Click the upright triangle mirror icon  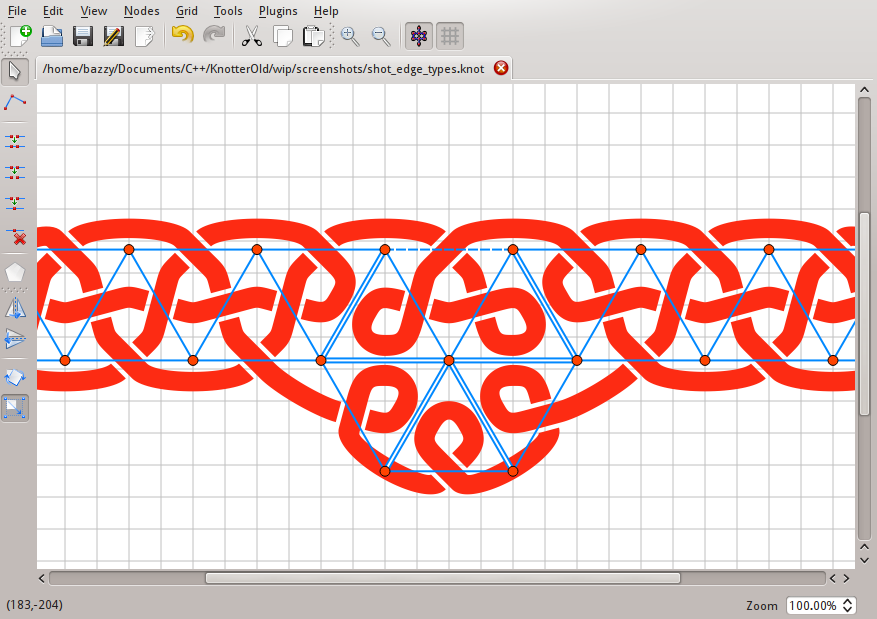pos(15,308)
